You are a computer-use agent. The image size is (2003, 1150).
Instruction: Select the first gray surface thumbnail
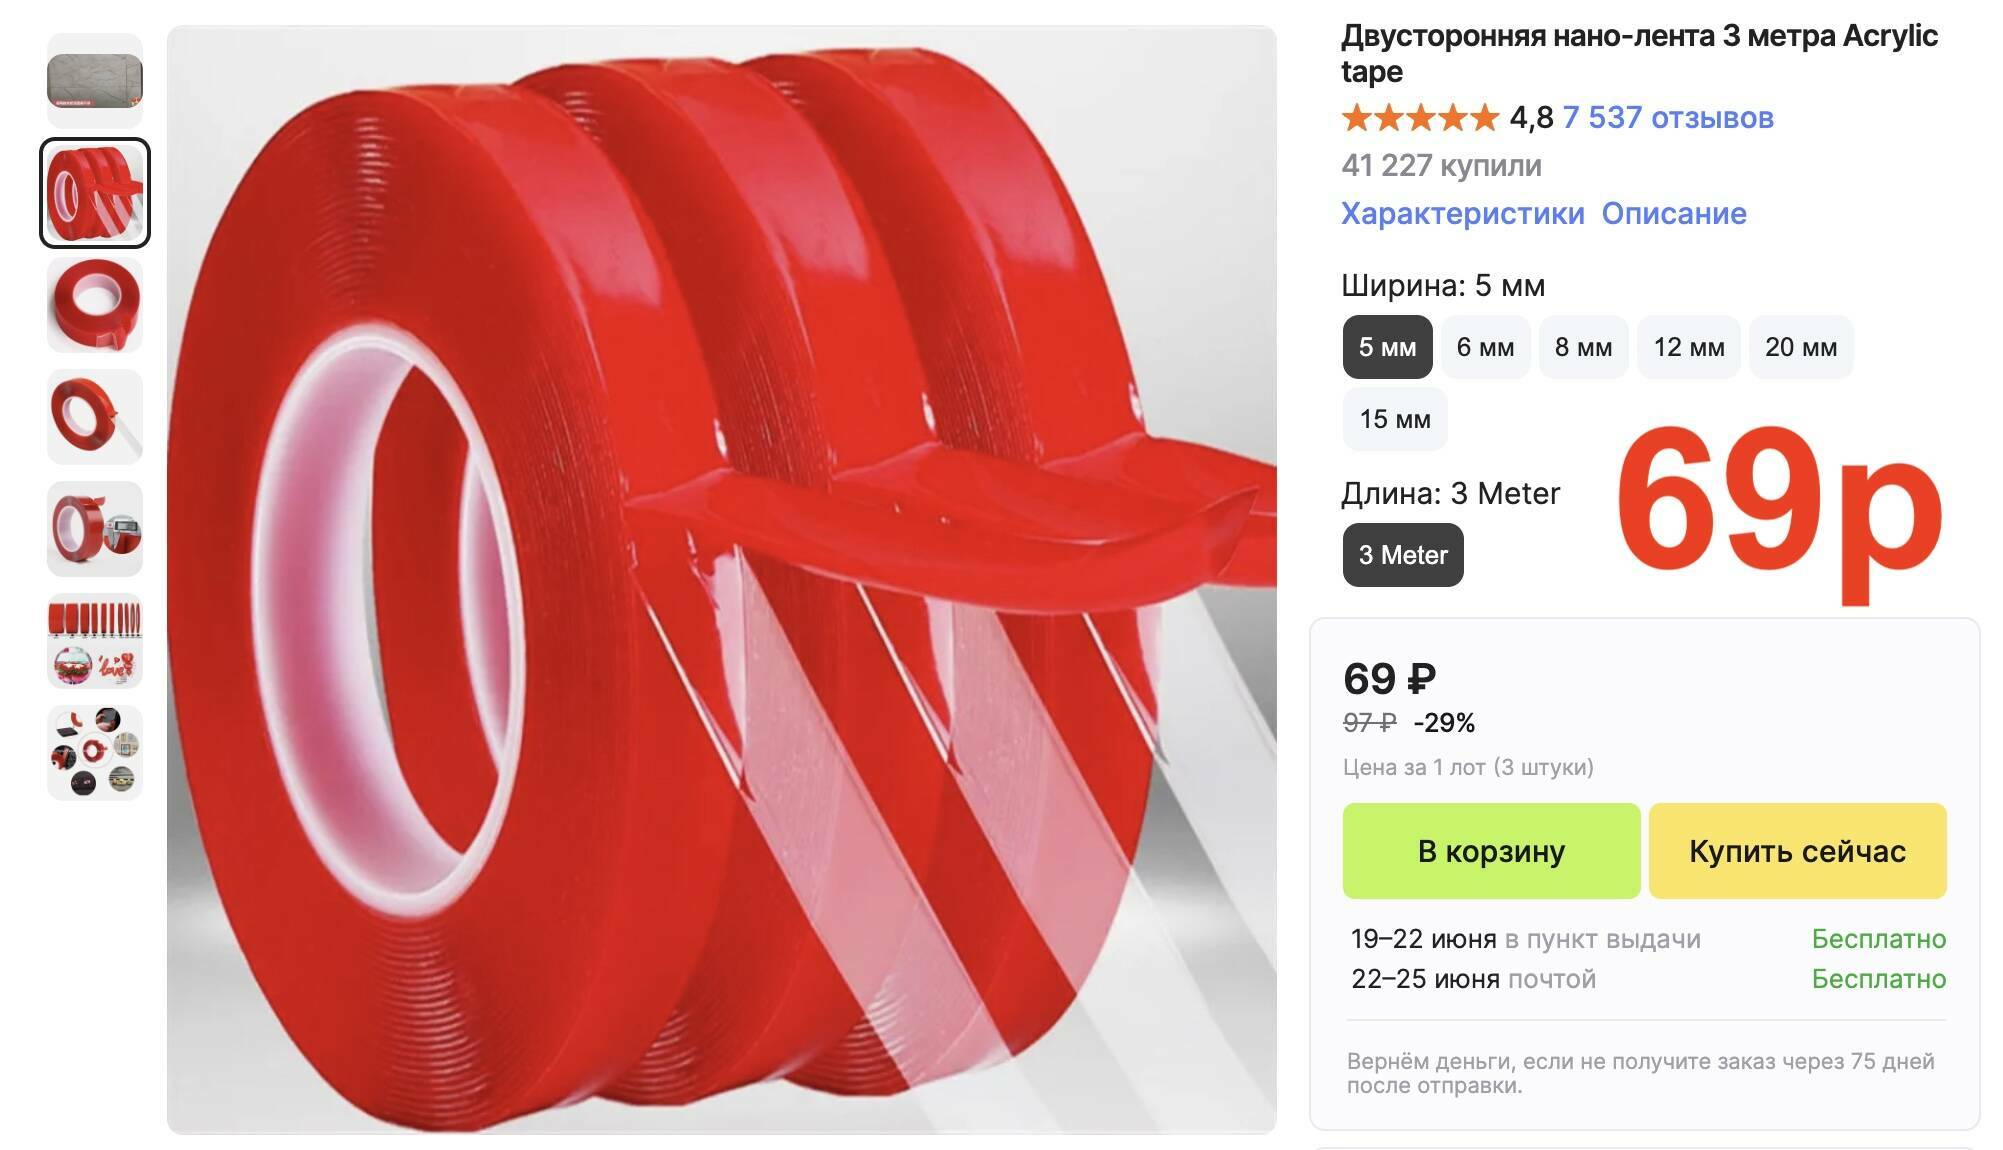coord(95,80)
